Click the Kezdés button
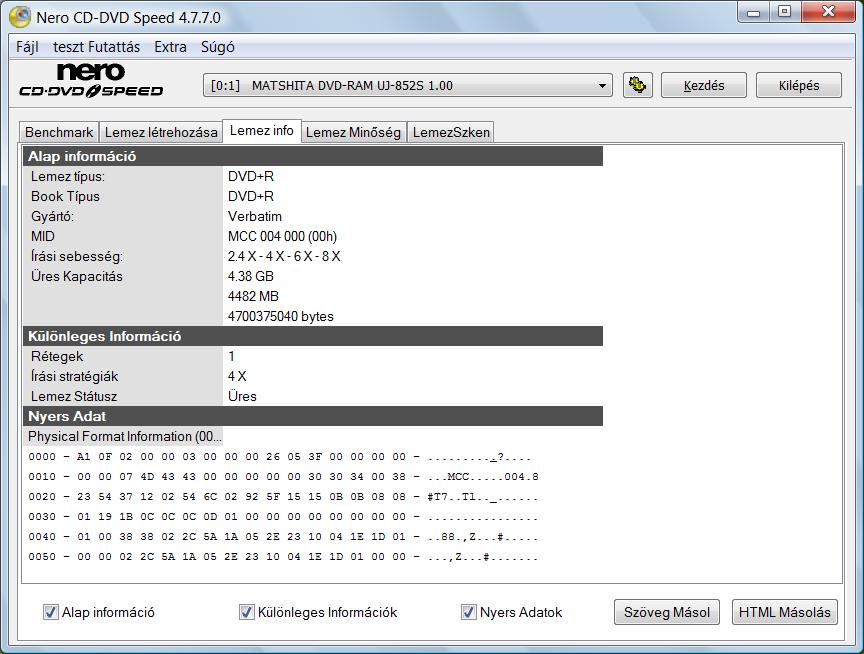The image size is (864, 654). tap(704, 85)
